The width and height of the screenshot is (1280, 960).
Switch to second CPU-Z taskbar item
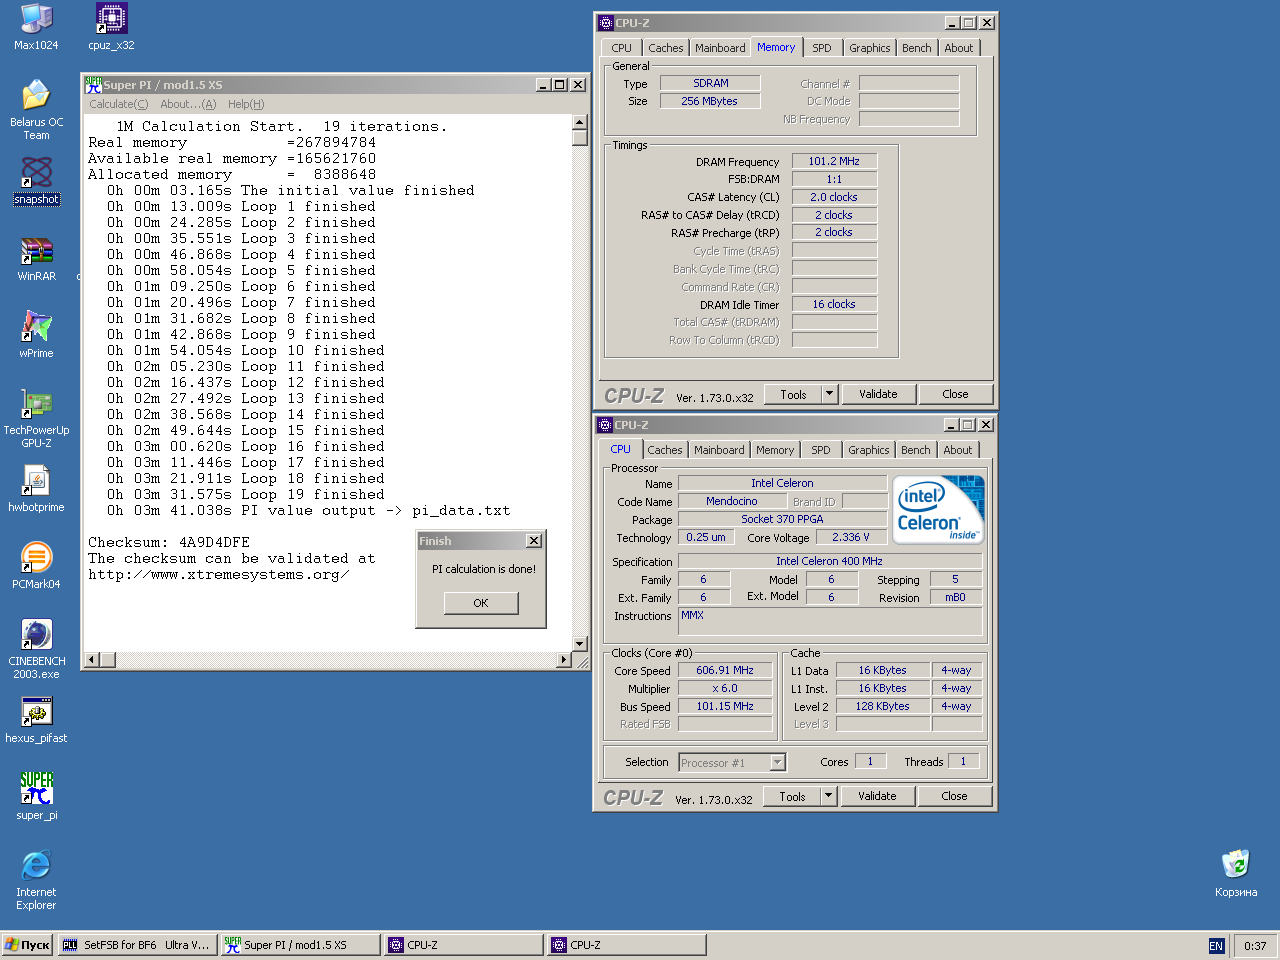626,945
